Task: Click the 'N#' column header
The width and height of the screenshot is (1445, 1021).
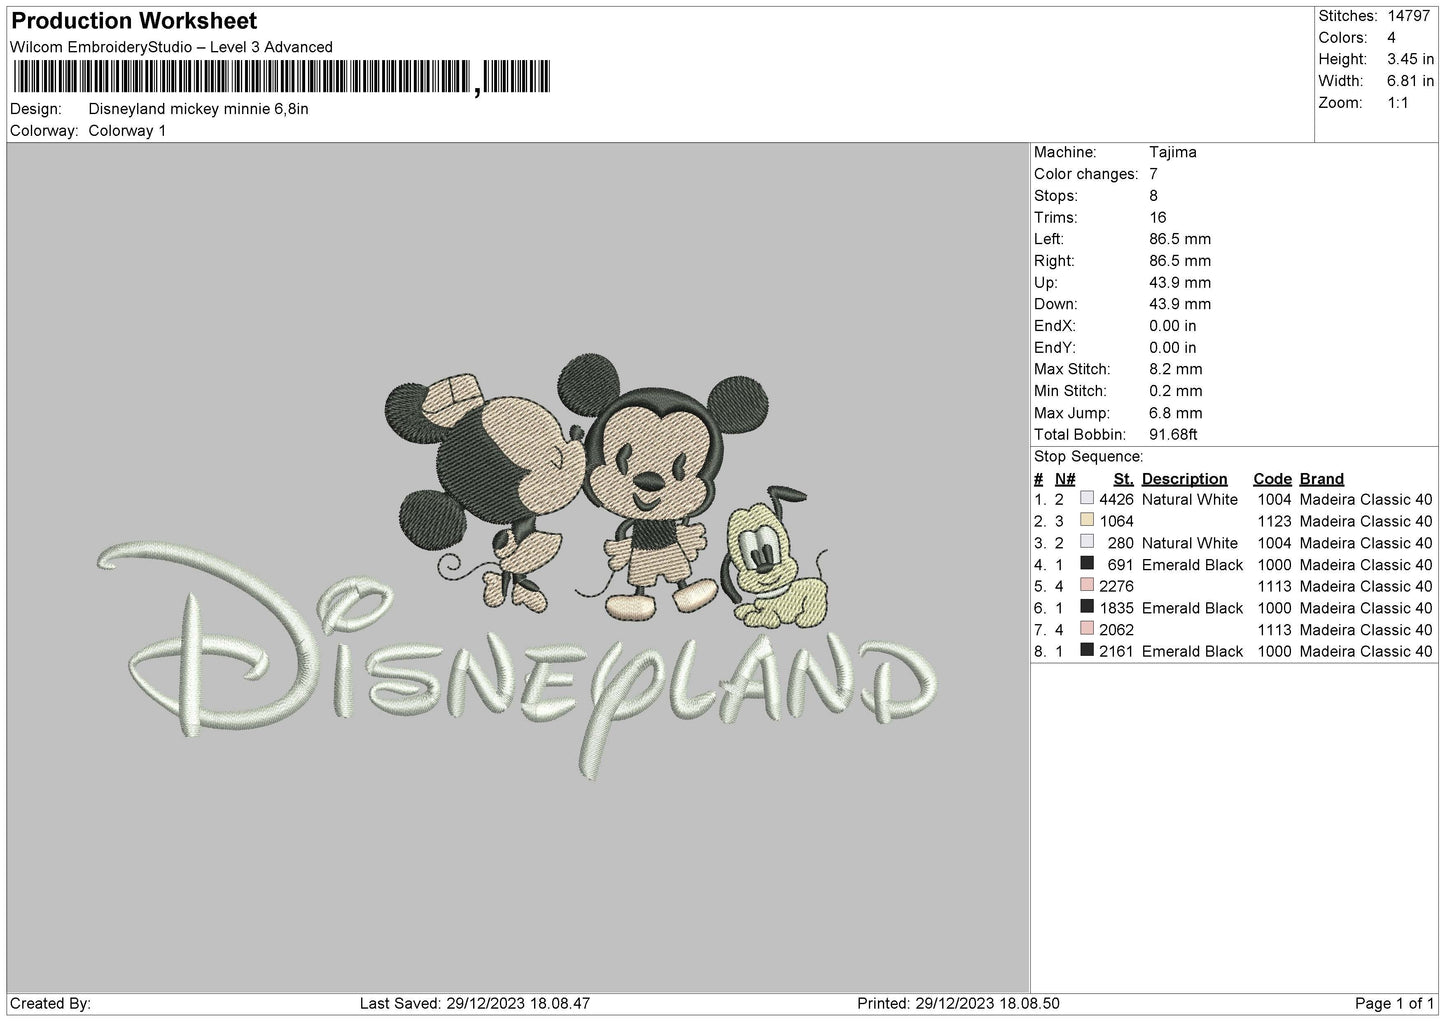Action: click(x=1065, y=479)
